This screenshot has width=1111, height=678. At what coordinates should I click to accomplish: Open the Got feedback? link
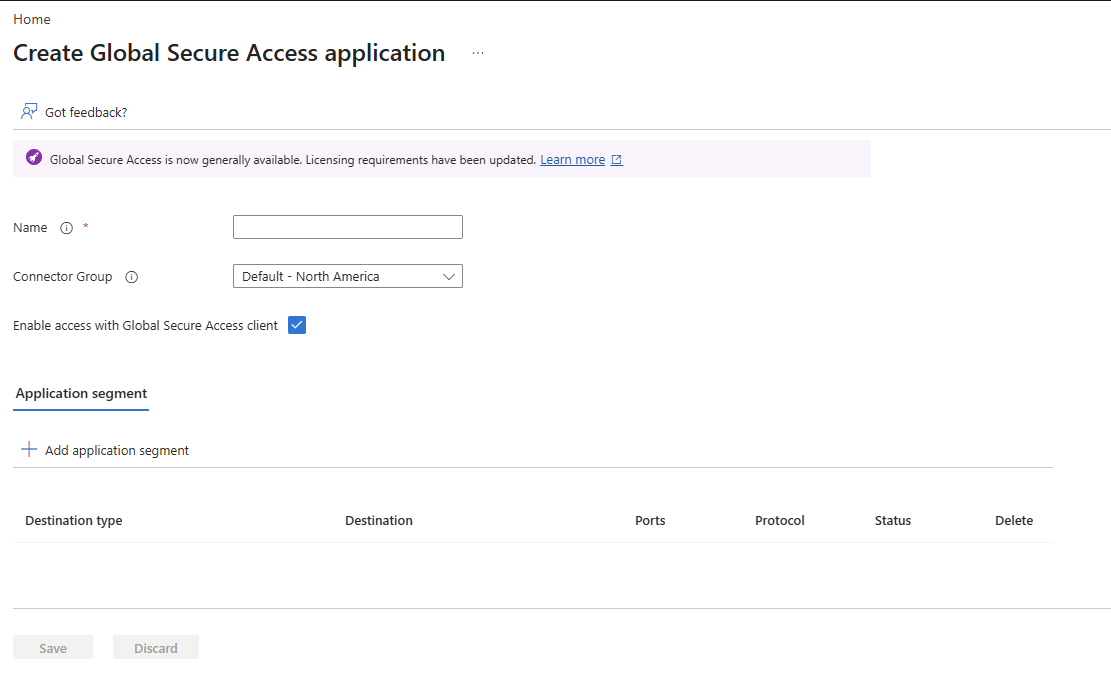pos(86,112)
